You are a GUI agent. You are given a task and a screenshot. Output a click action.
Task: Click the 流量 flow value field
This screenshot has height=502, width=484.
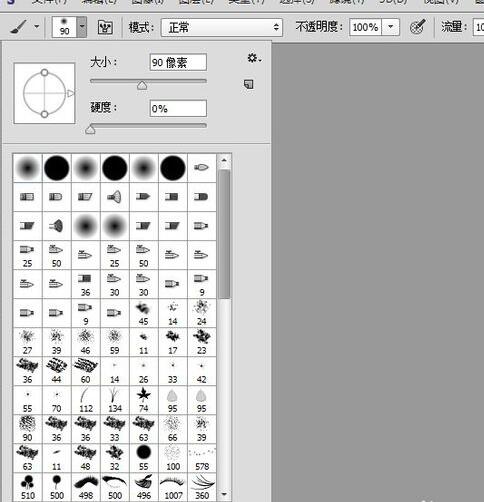click(x=479, y=27)
